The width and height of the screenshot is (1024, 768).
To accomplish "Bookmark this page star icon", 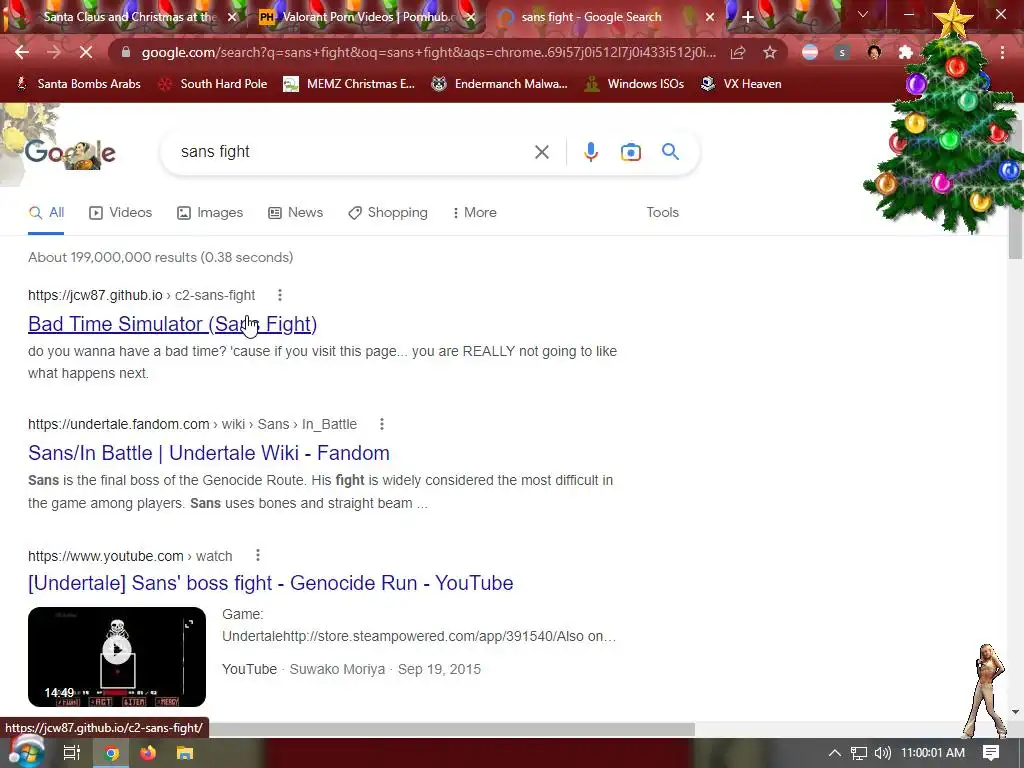I will pos(770,52).
